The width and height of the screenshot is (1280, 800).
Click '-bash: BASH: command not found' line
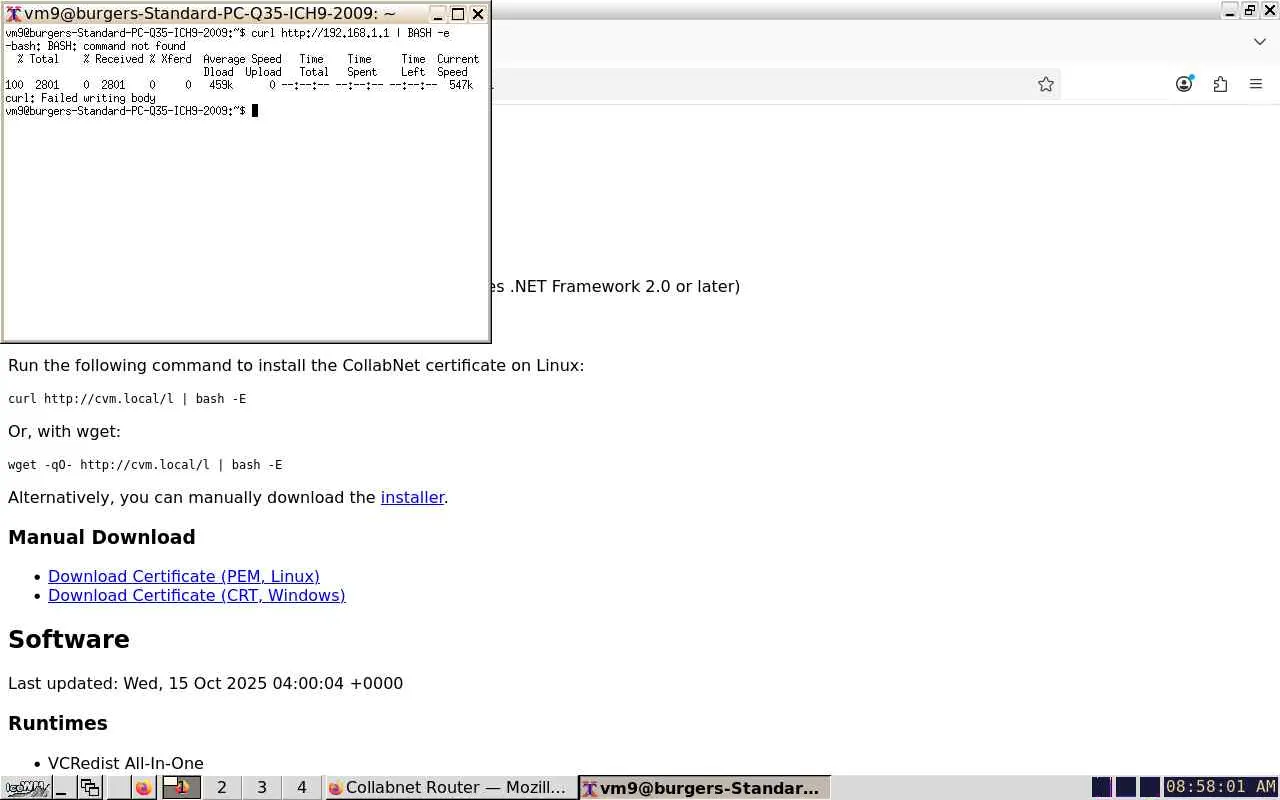(95, 46)
